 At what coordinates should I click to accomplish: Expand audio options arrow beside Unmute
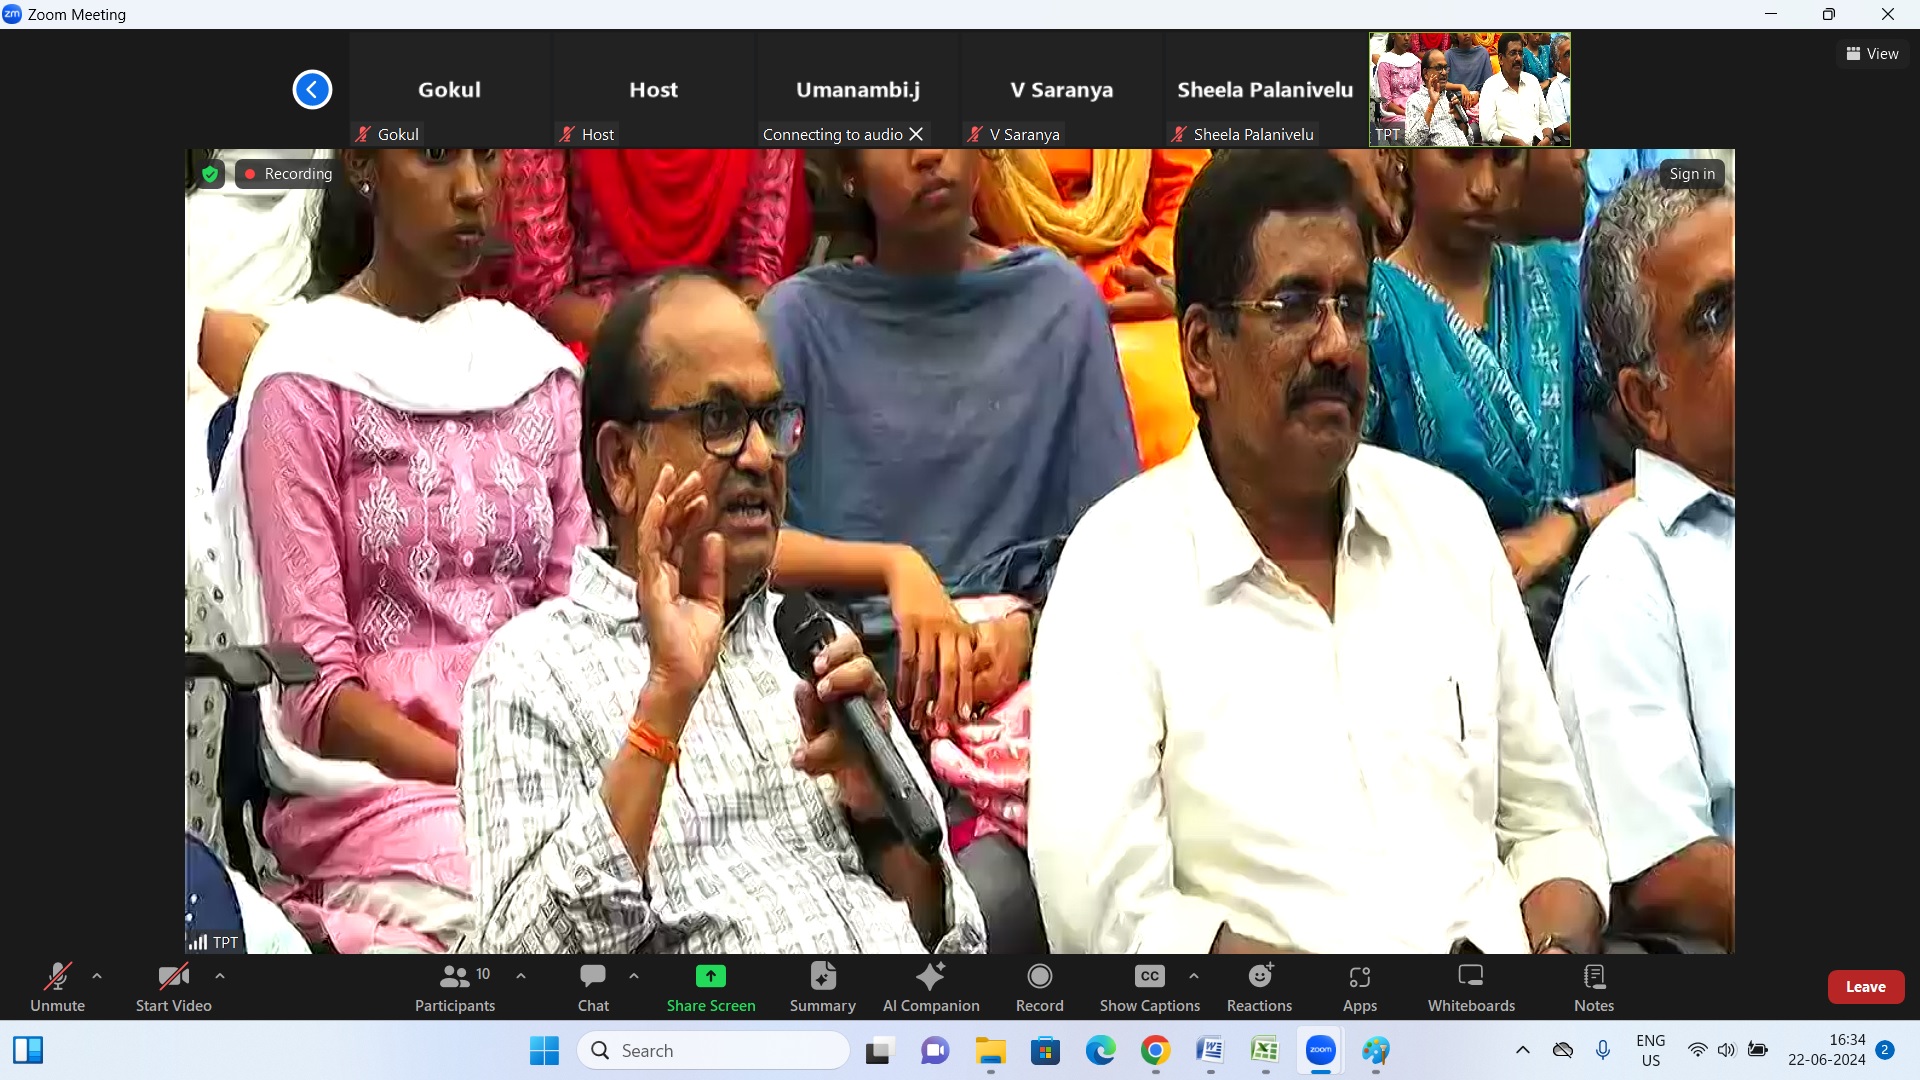(97, 976)
